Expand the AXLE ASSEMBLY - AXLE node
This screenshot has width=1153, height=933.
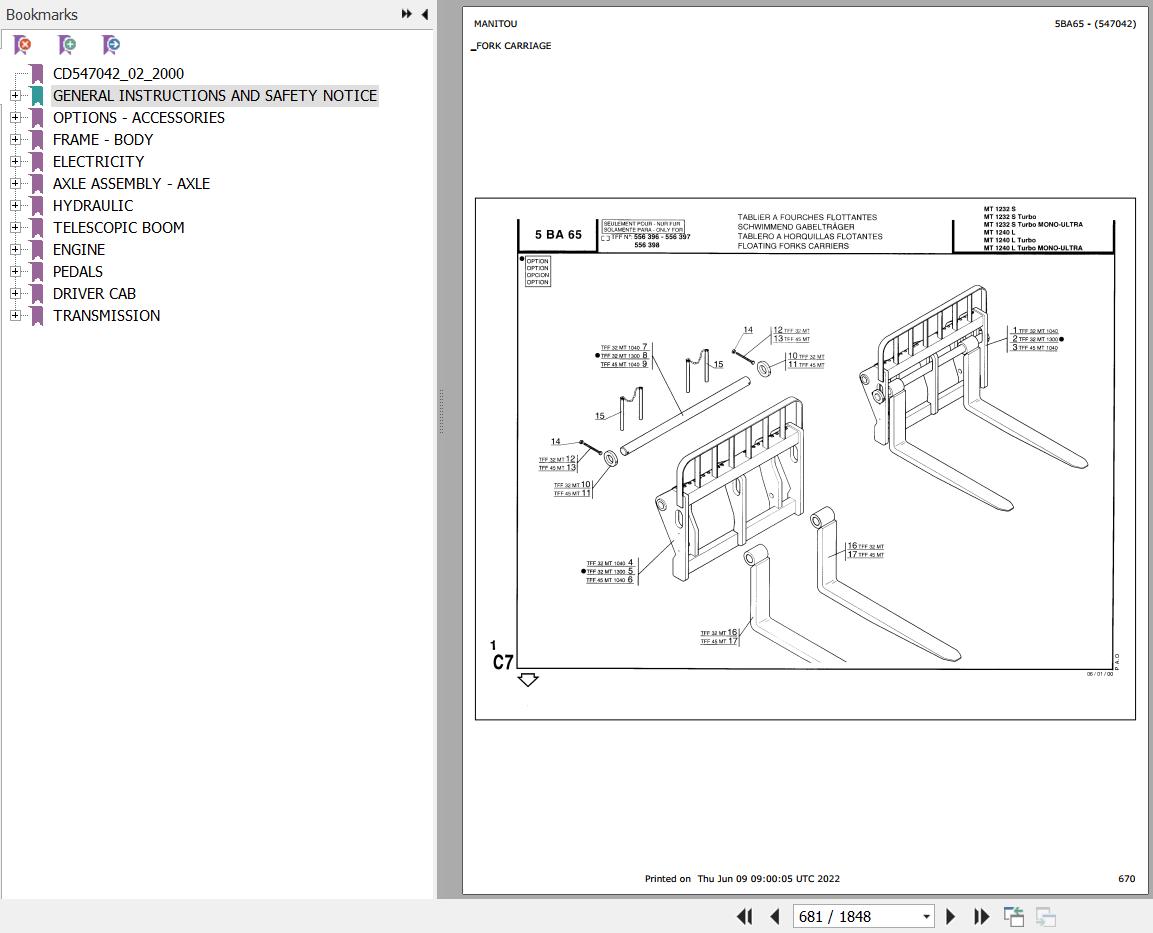tap(15, 184)
